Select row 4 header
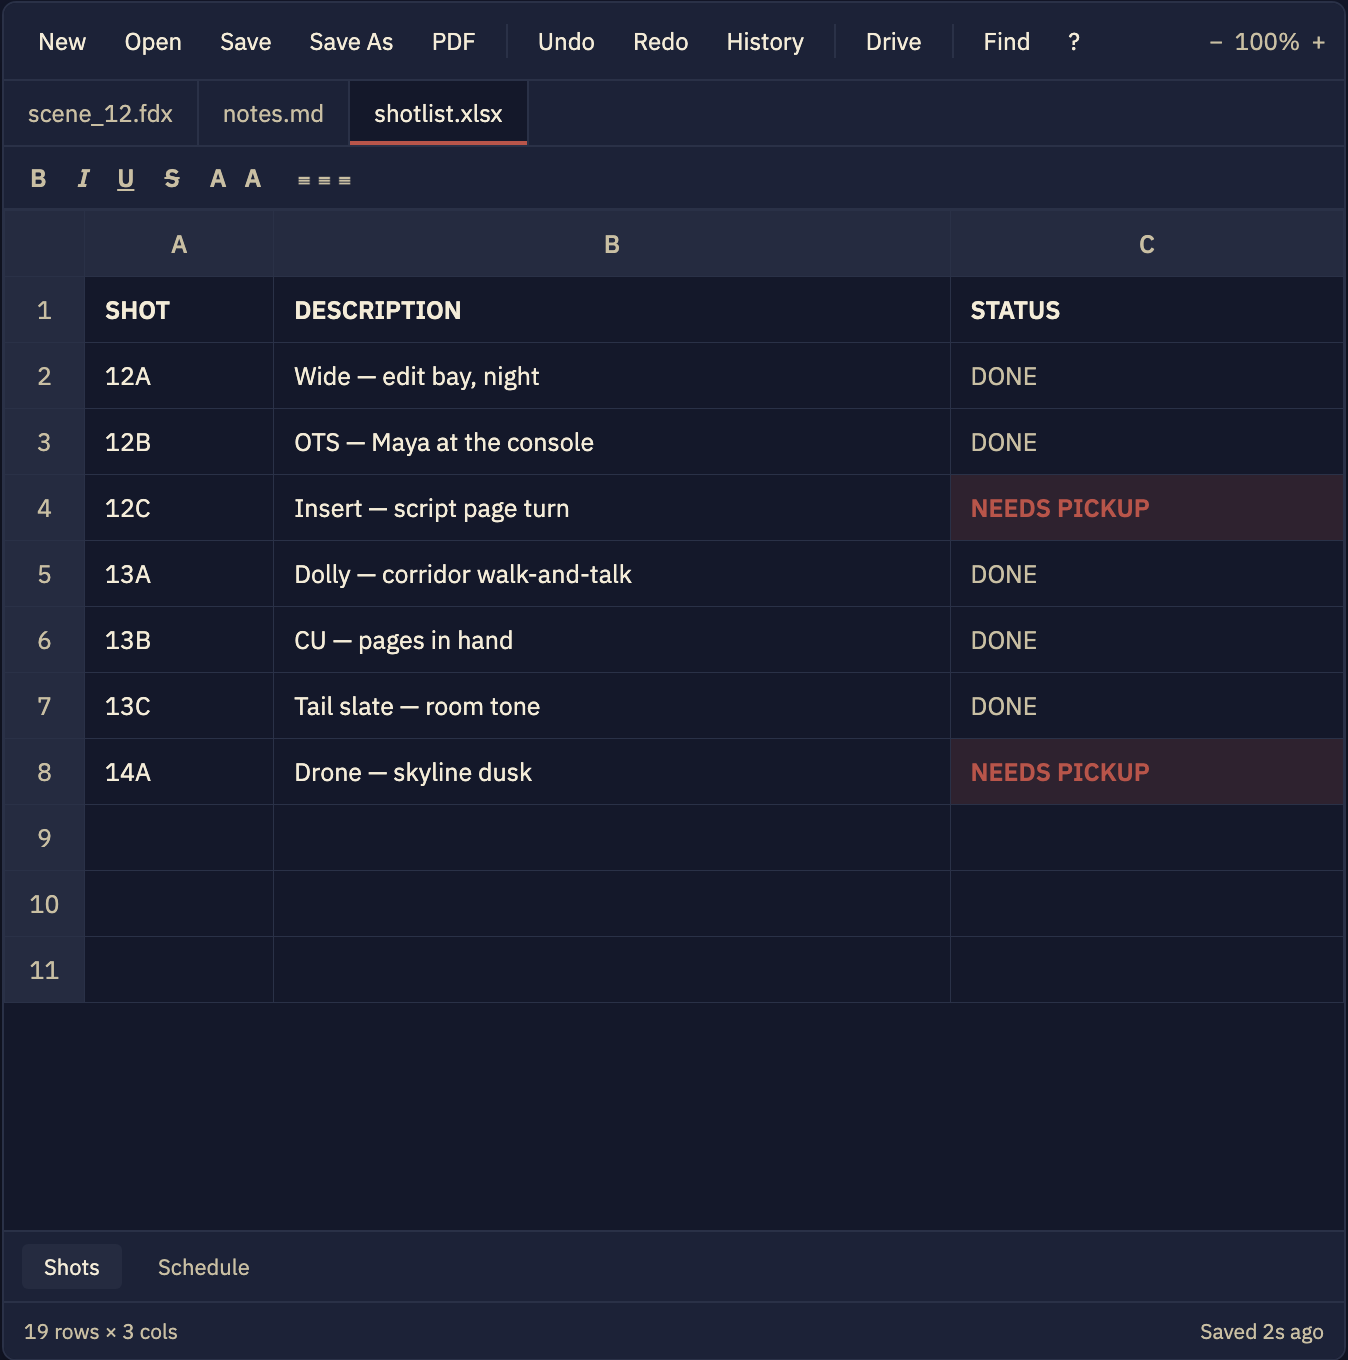Image resolution: width=1348 pixels, height=1360 pixels. pyautogui.click(x=44, y=508)
